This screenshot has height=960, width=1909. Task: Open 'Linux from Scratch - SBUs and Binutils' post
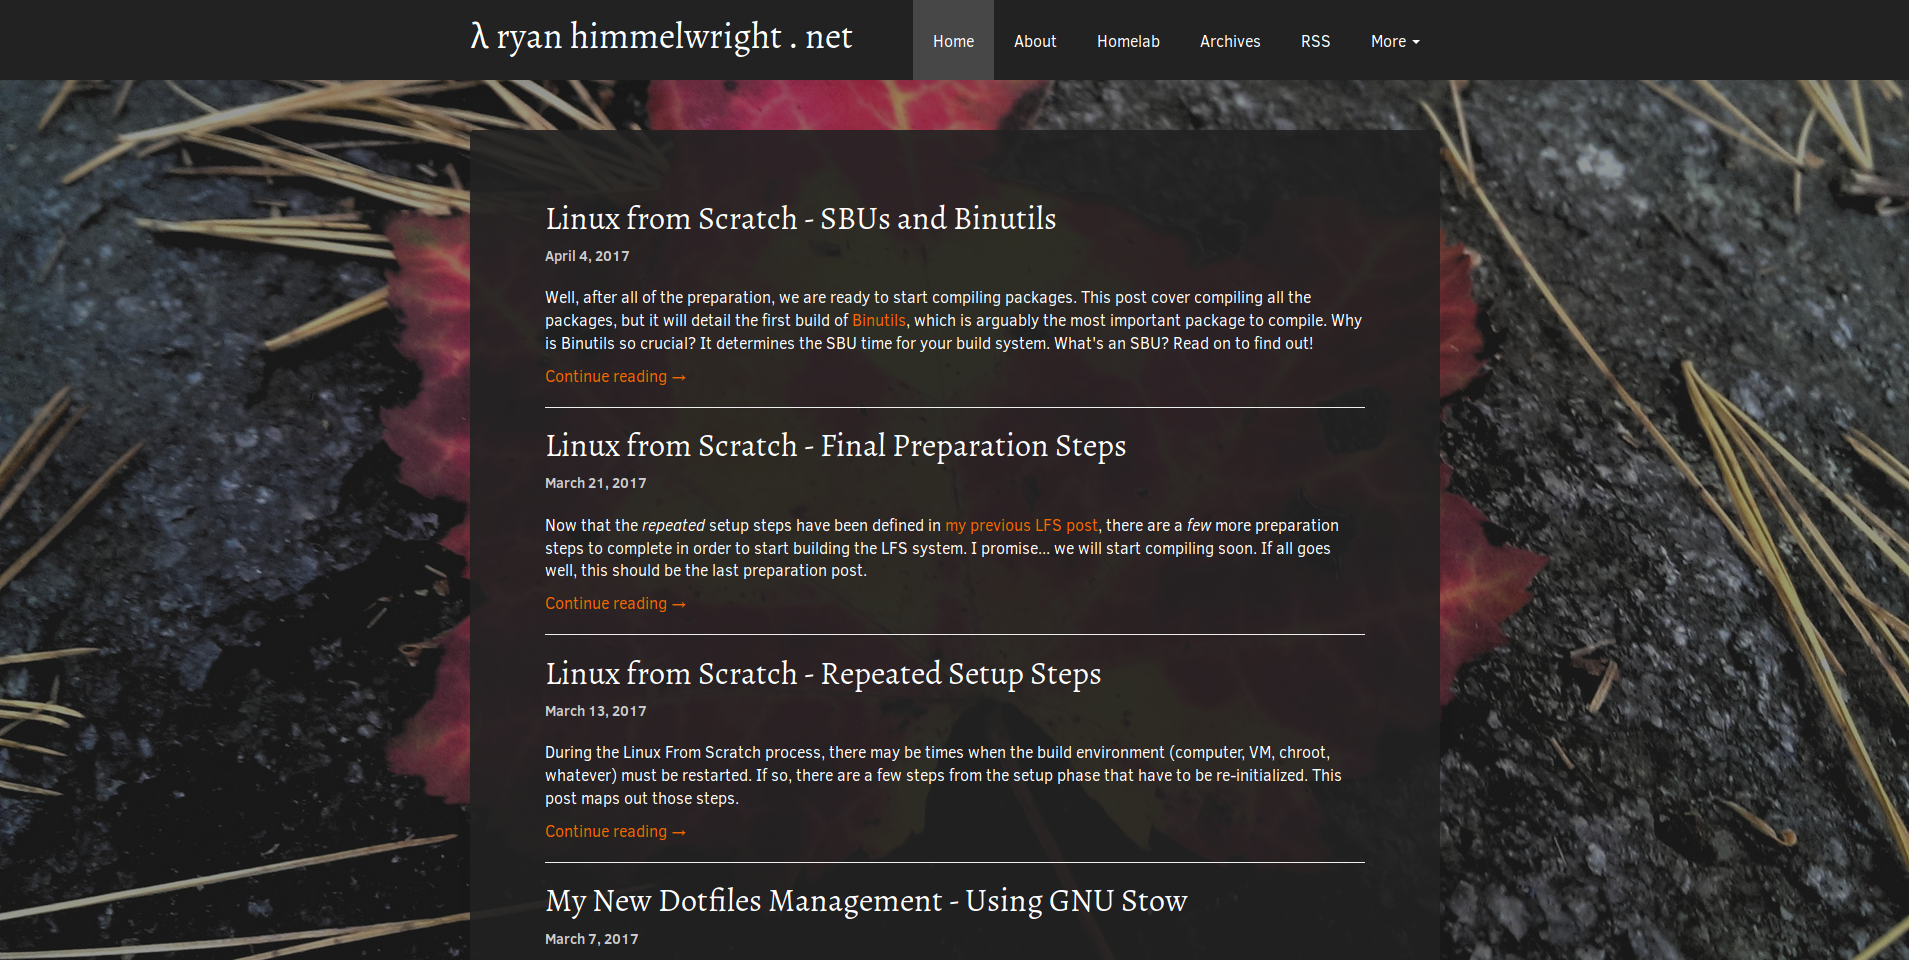[800, 219]
